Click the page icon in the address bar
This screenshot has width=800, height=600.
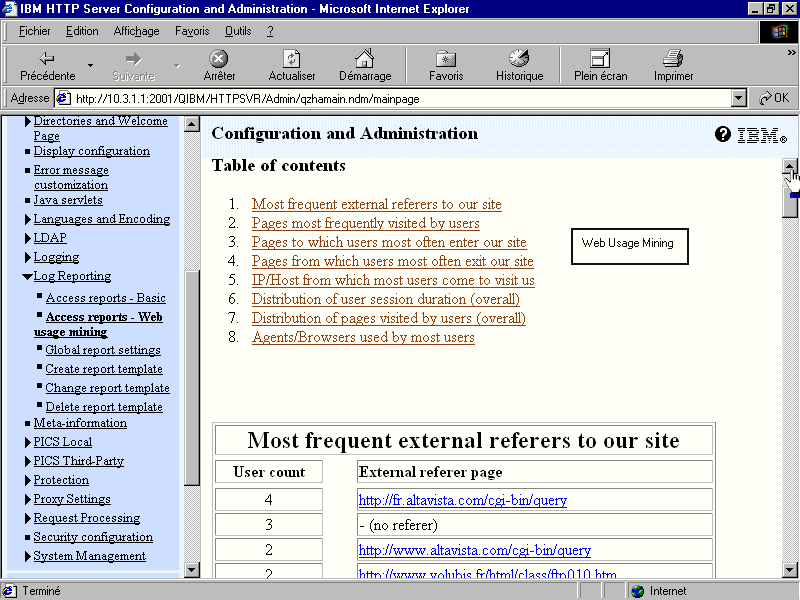coord(63,98)
